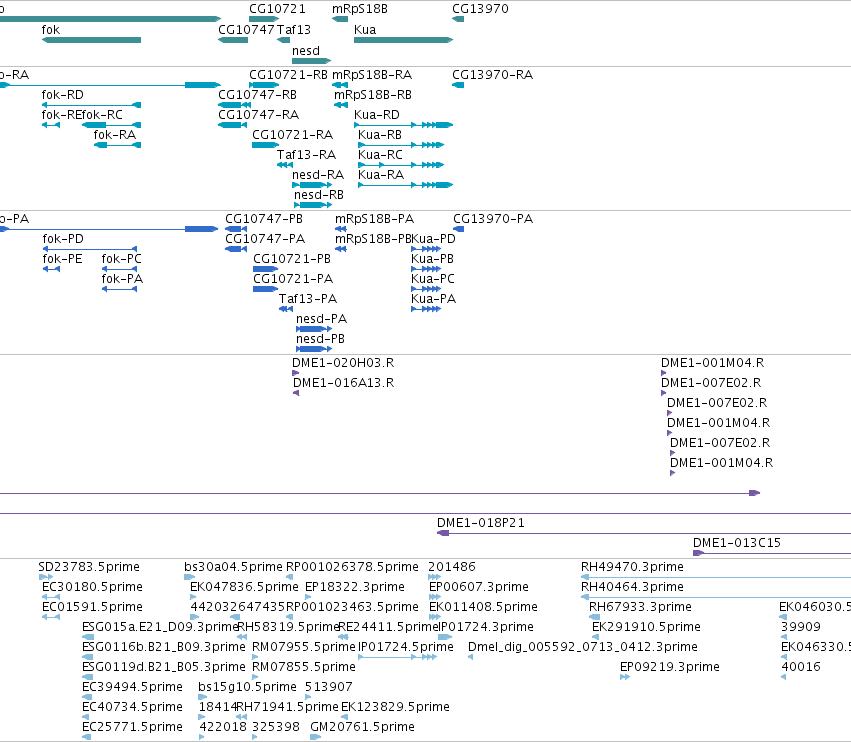Click the CG10721-PA protein label

coord(293,280)
